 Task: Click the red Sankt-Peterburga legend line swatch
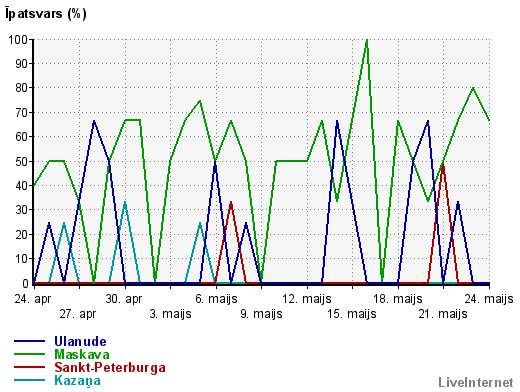pos(29,367)
